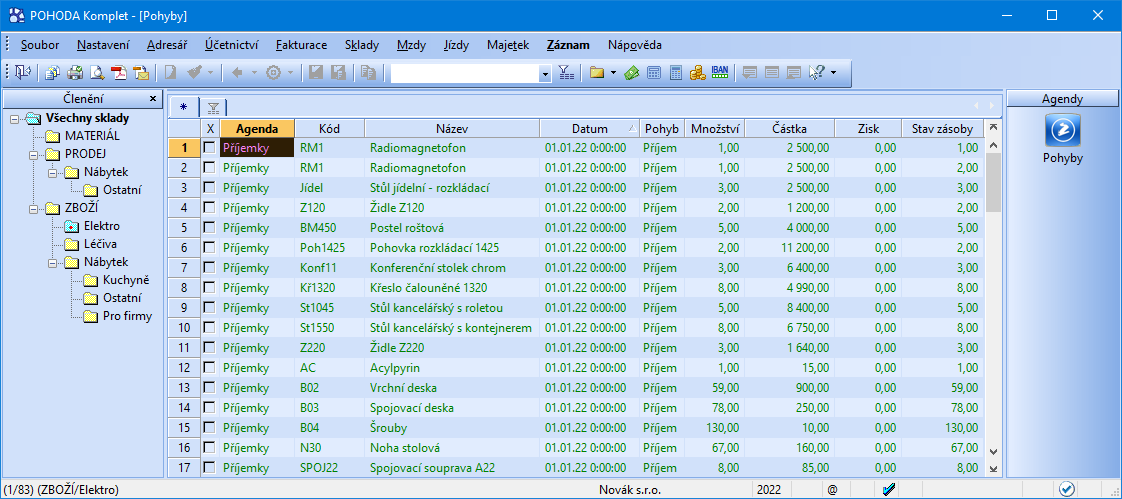The width and height of the screenshot is (1122, 499).
Task: Tick checkbox for Spojovací souprava A22 row
Action: (209, 467)
